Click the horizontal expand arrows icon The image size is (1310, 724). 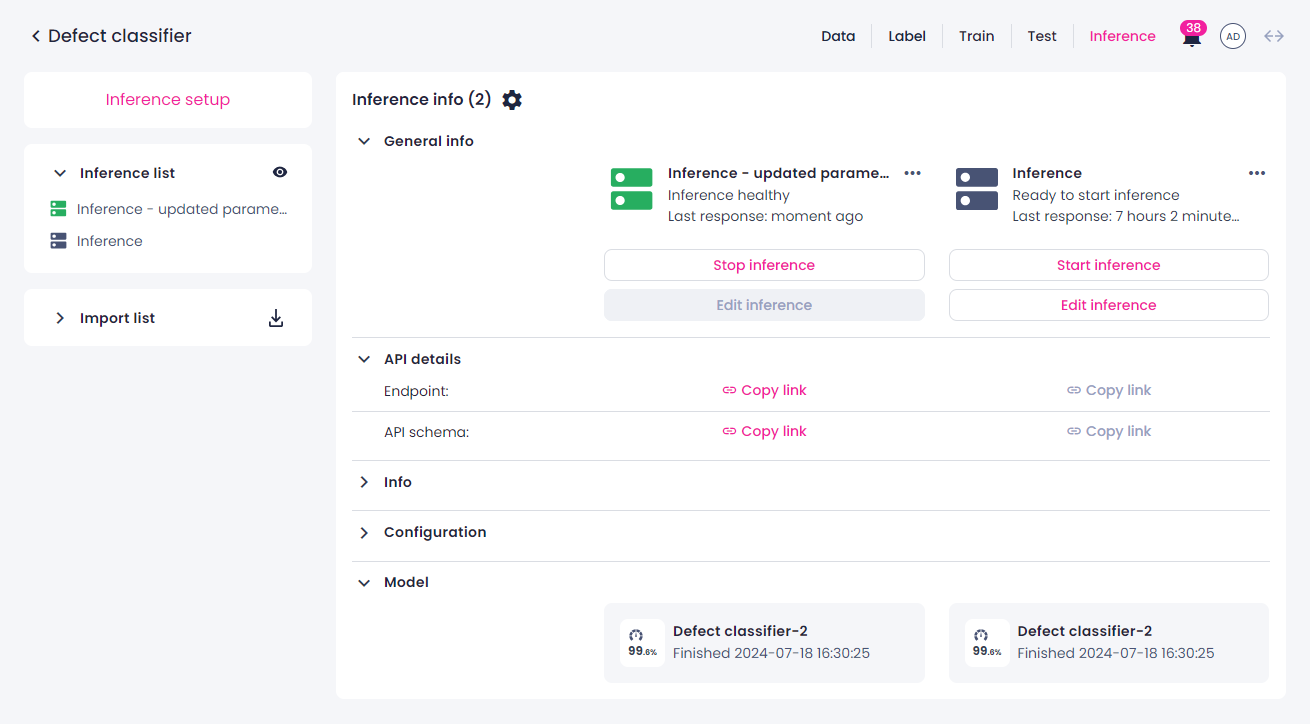(1274, 36)
